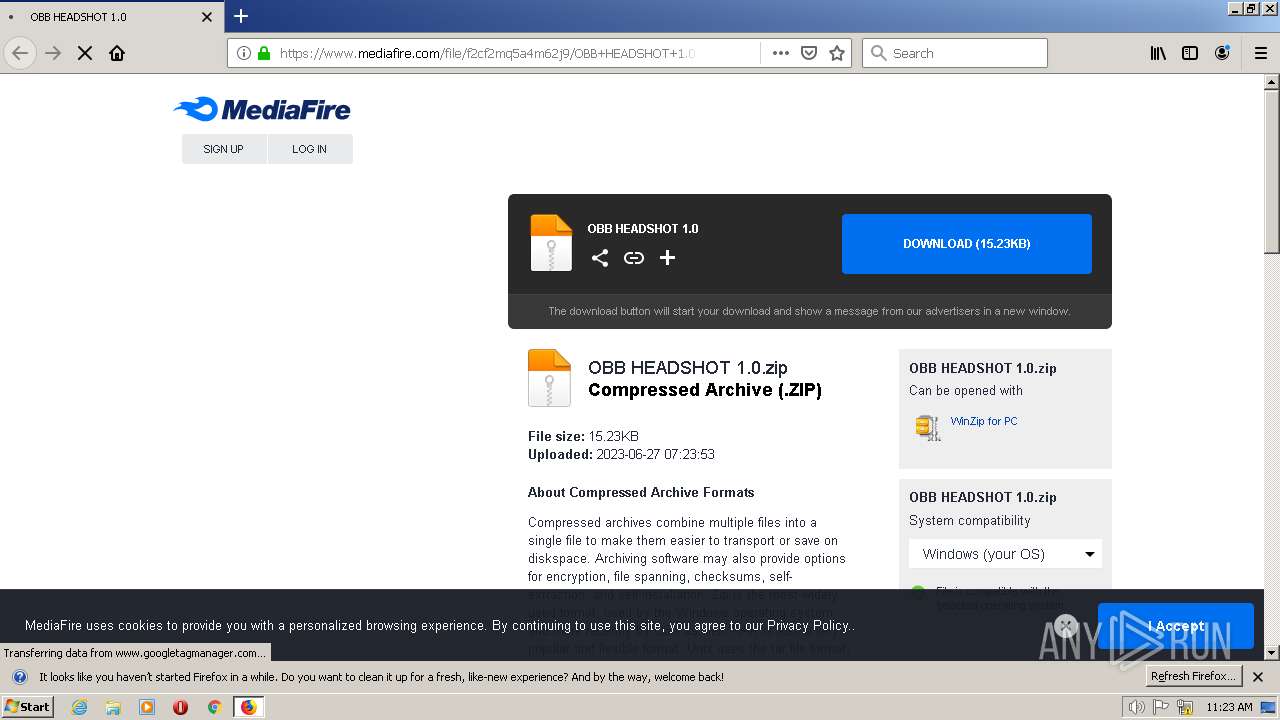This screenshot has width=1280, height=720.
Task: Click the Pocket save icon
Action: (x=809, y=53)
